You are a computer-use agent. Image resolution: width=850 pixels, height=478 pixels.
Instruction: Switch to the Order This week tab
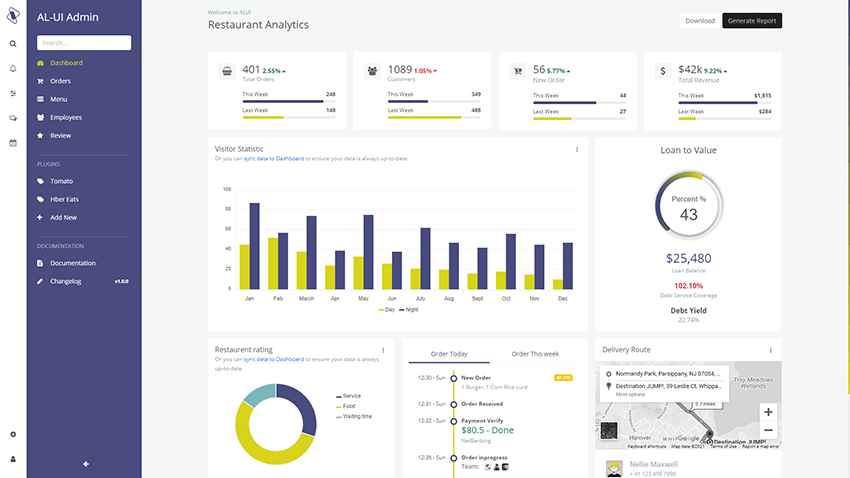click(x=535, y=354)
